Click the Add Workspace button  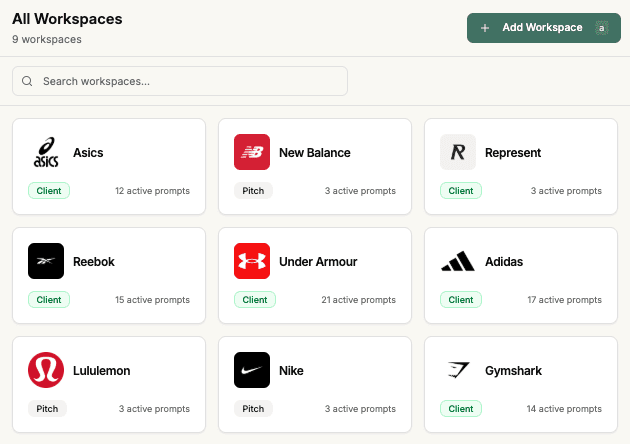coord(543,28)
